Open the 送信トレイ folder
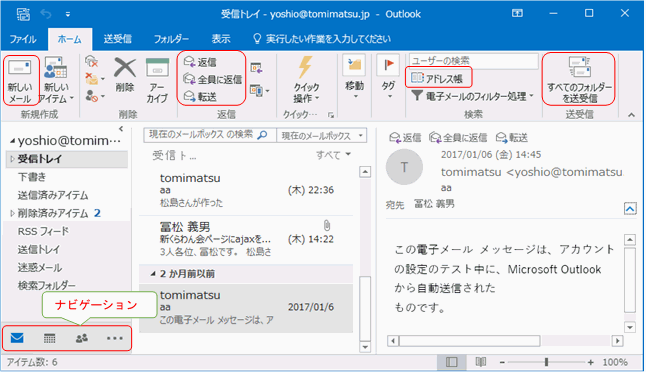The height and width of the screenshot is (372, 646). click(39, 250)
